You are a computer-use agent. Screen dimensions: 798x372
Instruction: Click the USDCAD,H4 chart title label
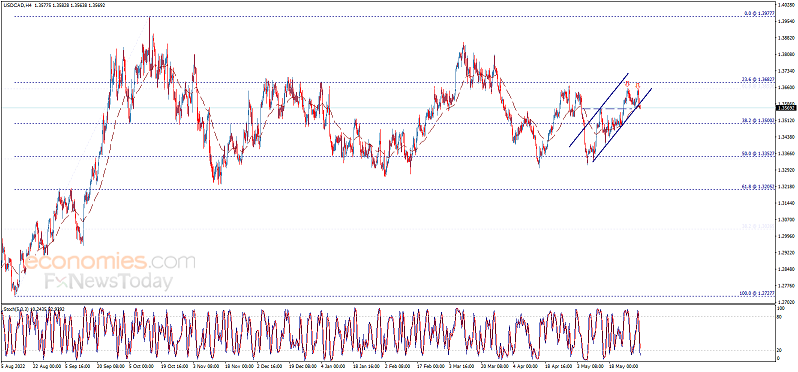pyautogui.click(x=17, y=4)
